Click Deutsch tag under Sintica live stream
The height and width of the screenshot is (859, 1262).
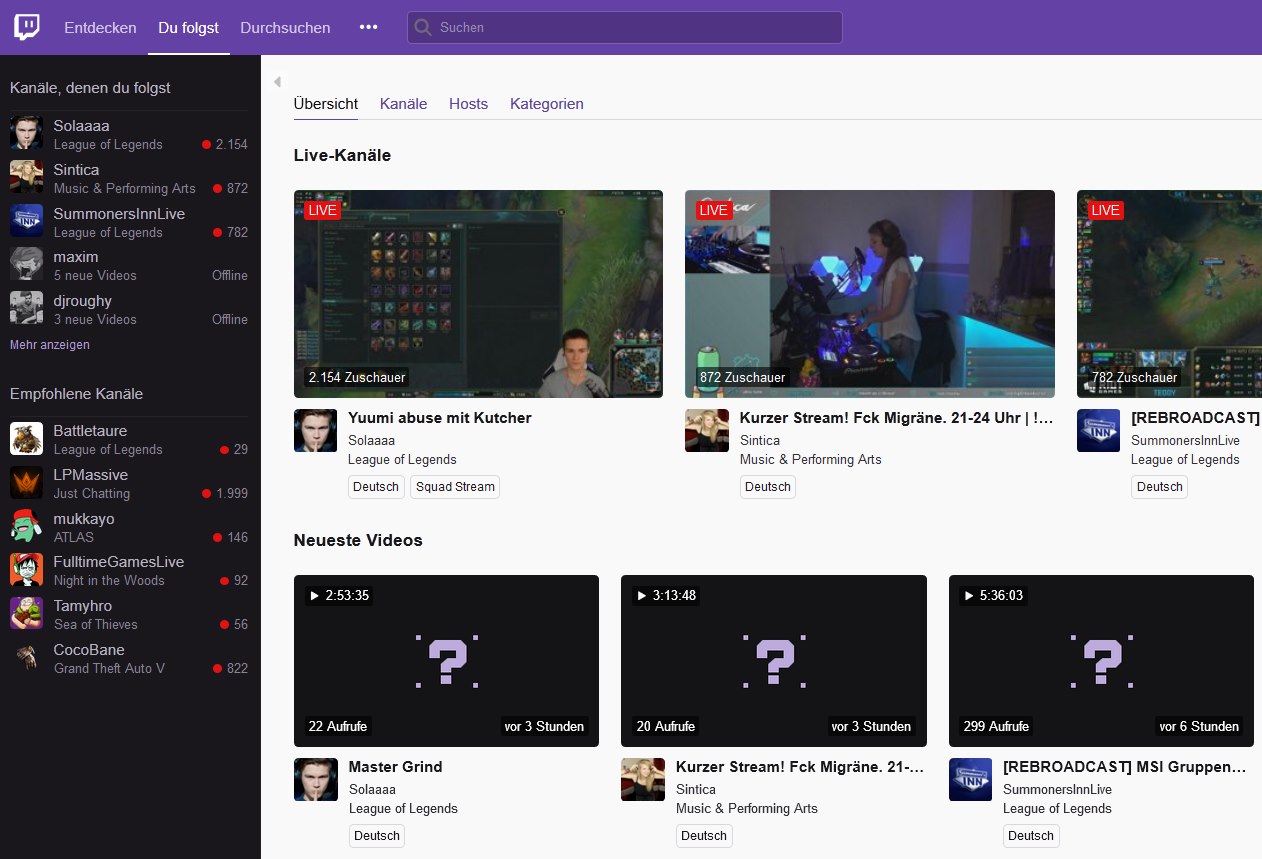click(768, 487)
